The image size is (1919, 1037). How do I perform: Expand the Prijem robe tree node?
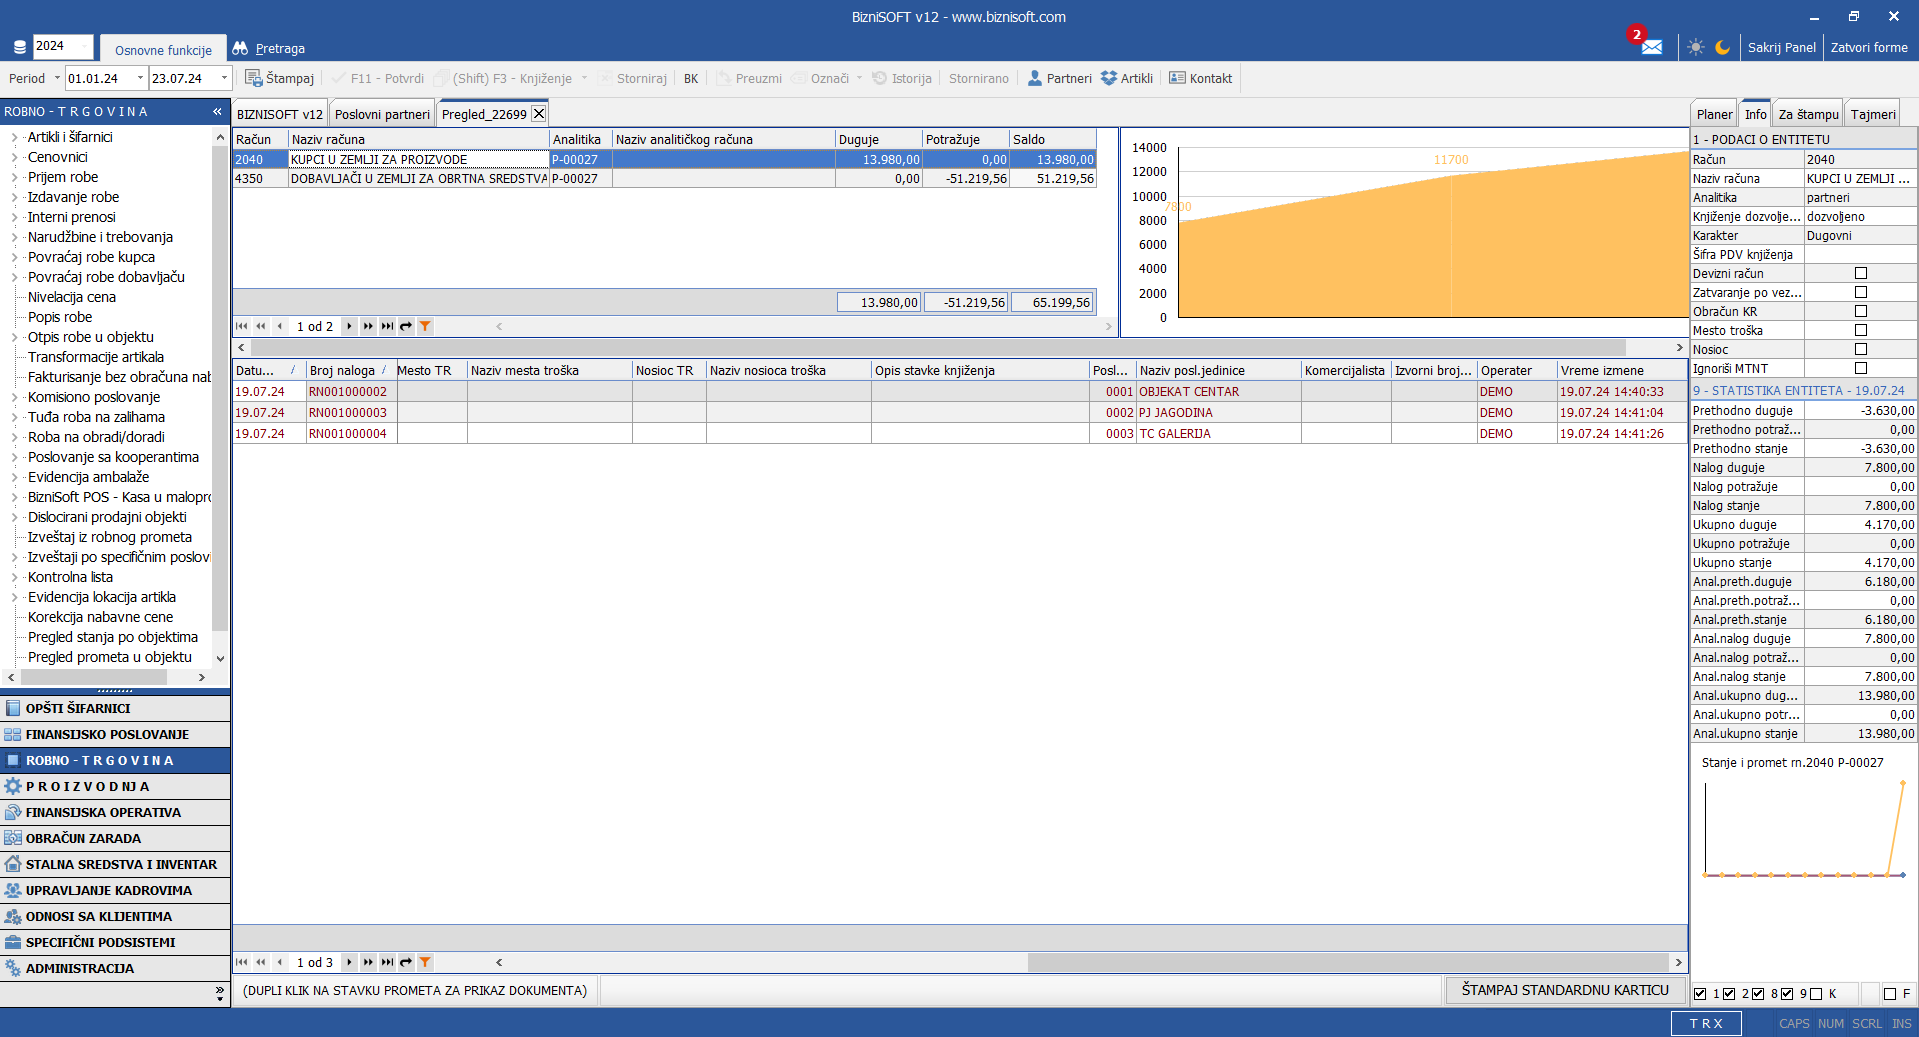click(14, 177)
